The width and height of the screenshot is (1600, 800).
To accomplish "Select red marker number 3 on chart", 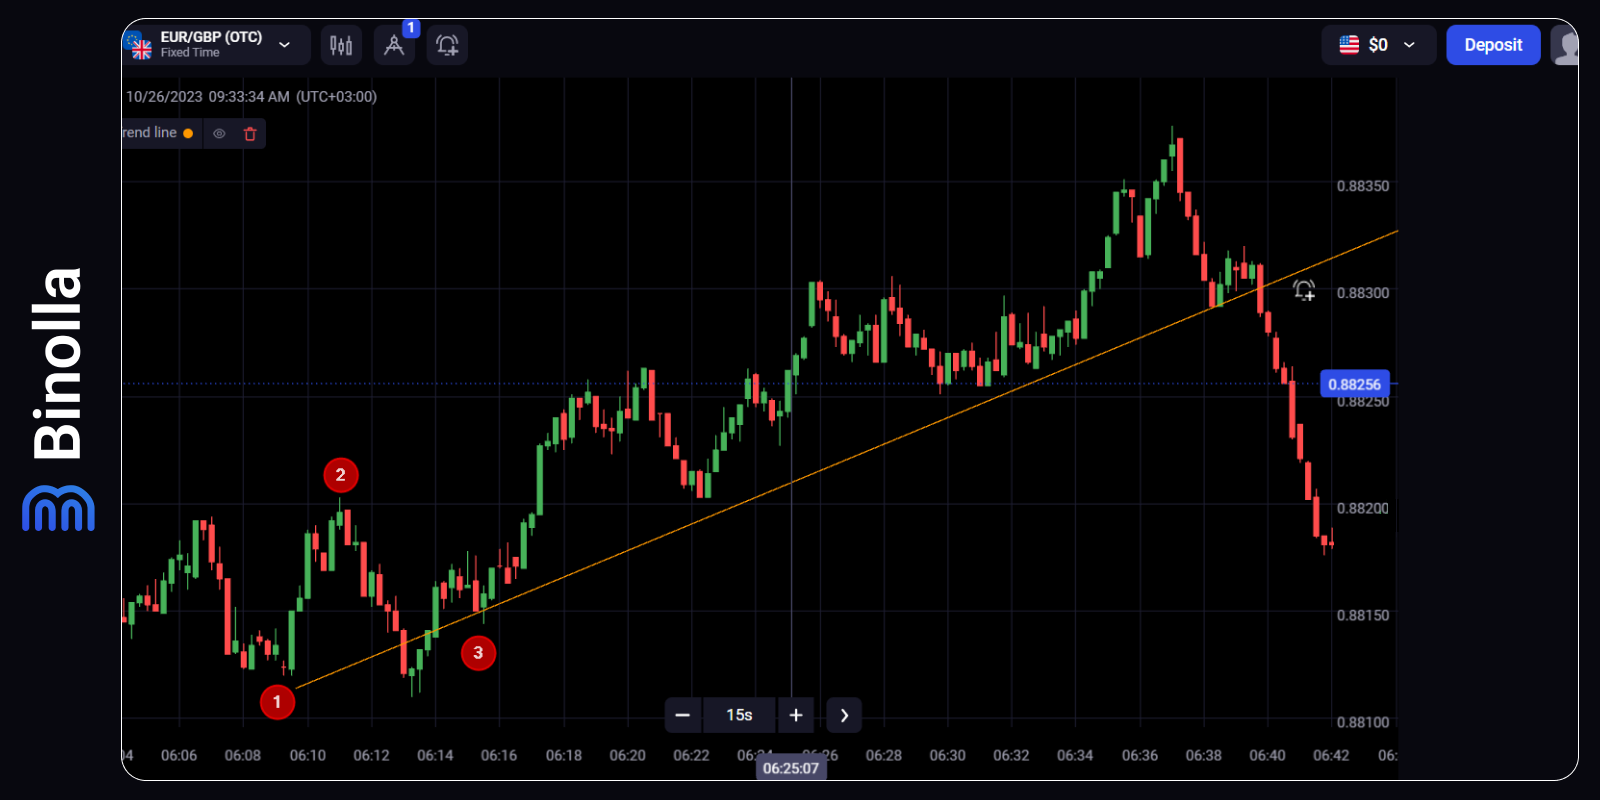I will click(478, 653).
